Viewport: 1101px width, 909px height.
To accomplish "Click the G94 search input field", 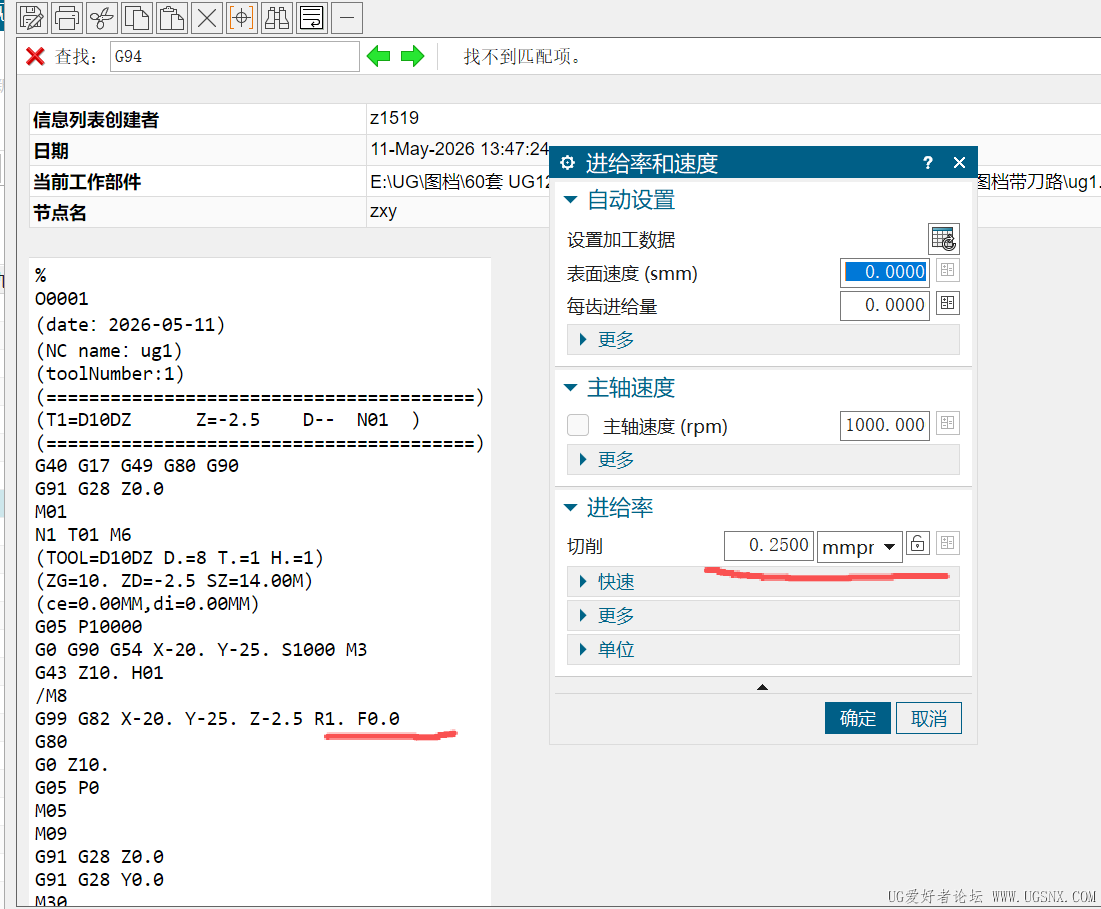I will pyautogui.click(x=235, y=56).
